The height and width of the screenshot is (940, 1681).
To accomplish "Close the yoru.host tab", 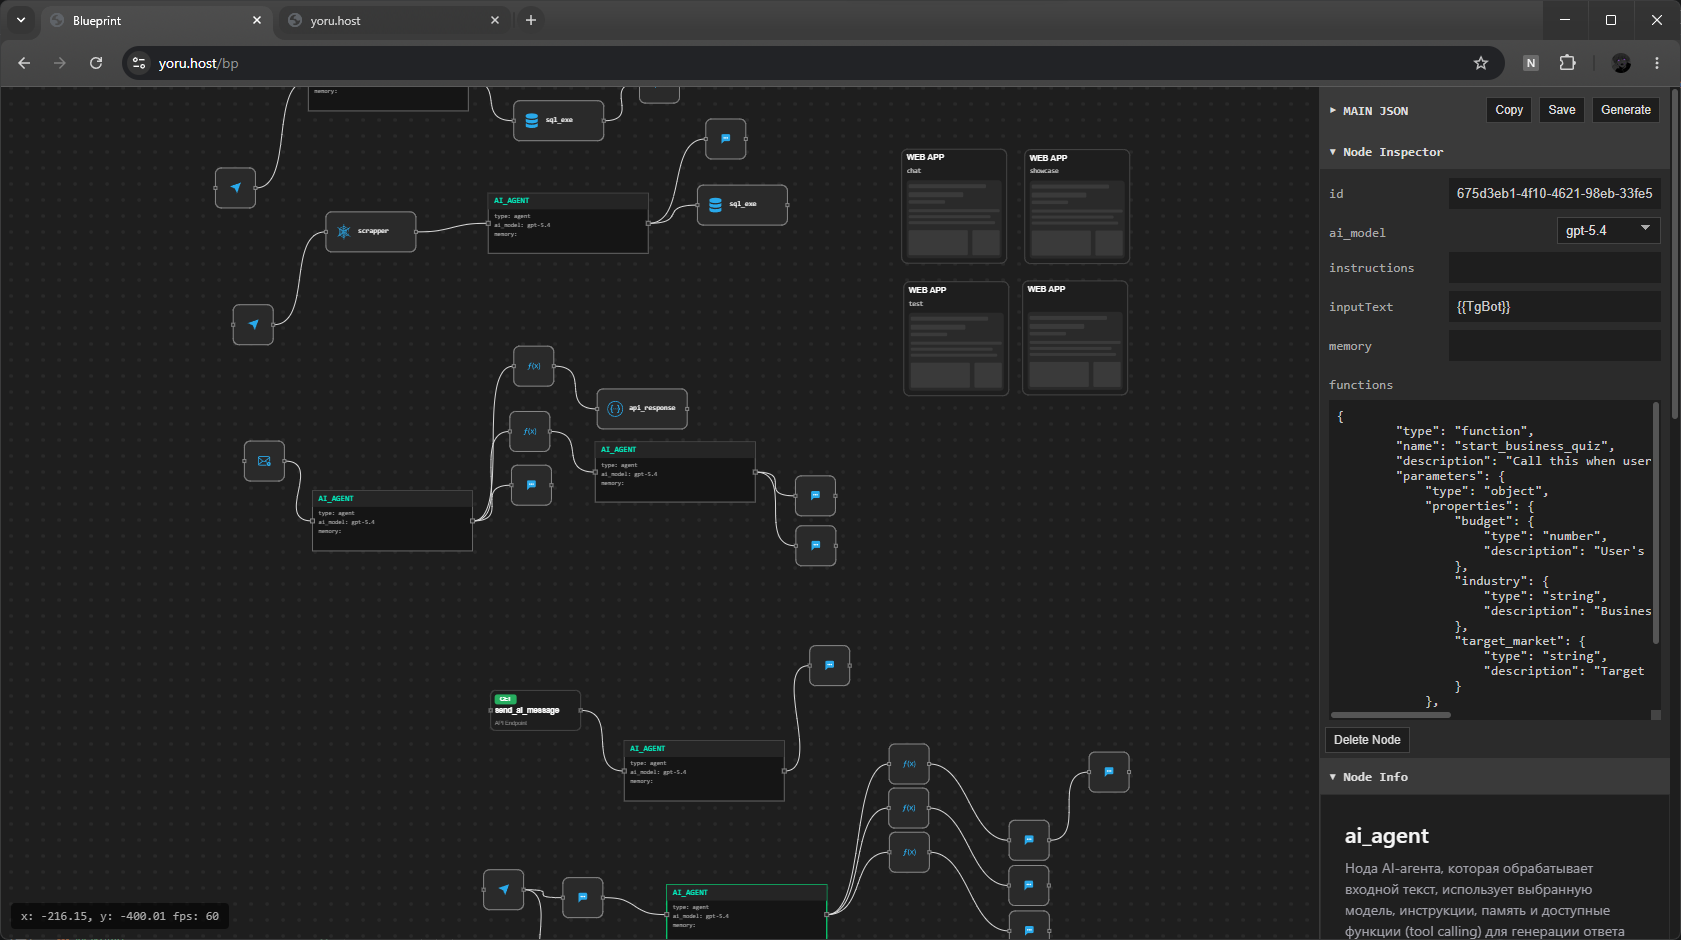I will pos(495,20).
